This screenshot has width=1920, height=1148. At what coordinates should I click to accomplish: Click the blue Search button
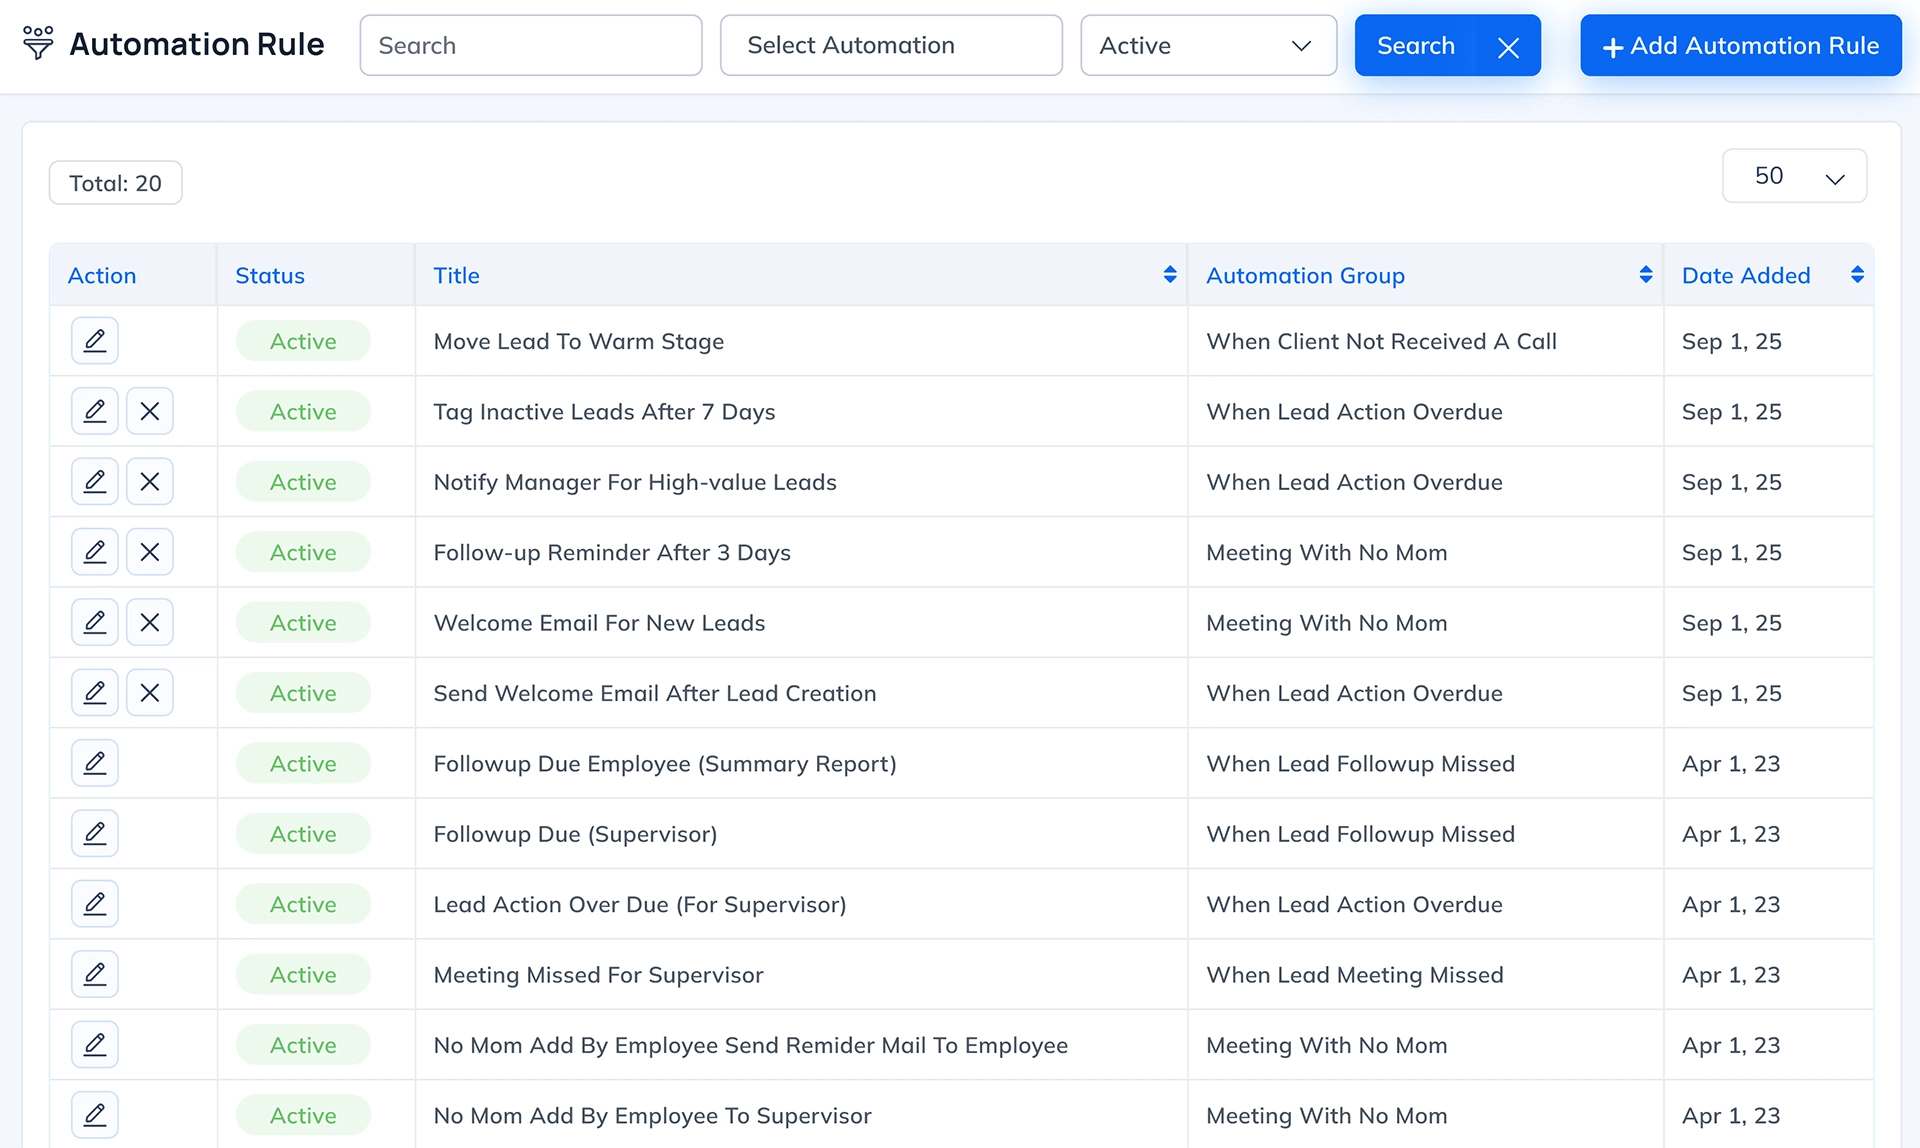point(1415,46)
